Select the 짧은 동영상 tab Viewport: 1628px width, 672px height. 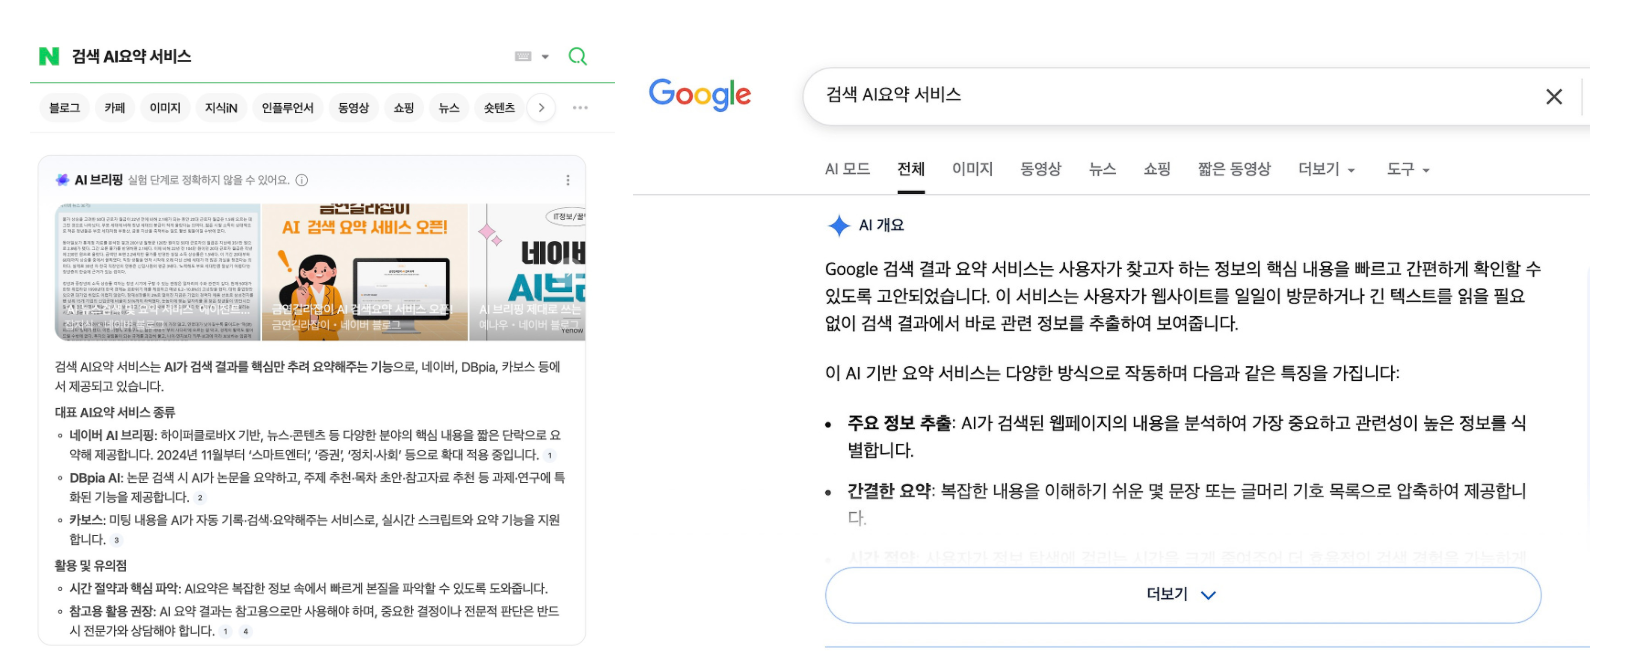coord(1234,169)
